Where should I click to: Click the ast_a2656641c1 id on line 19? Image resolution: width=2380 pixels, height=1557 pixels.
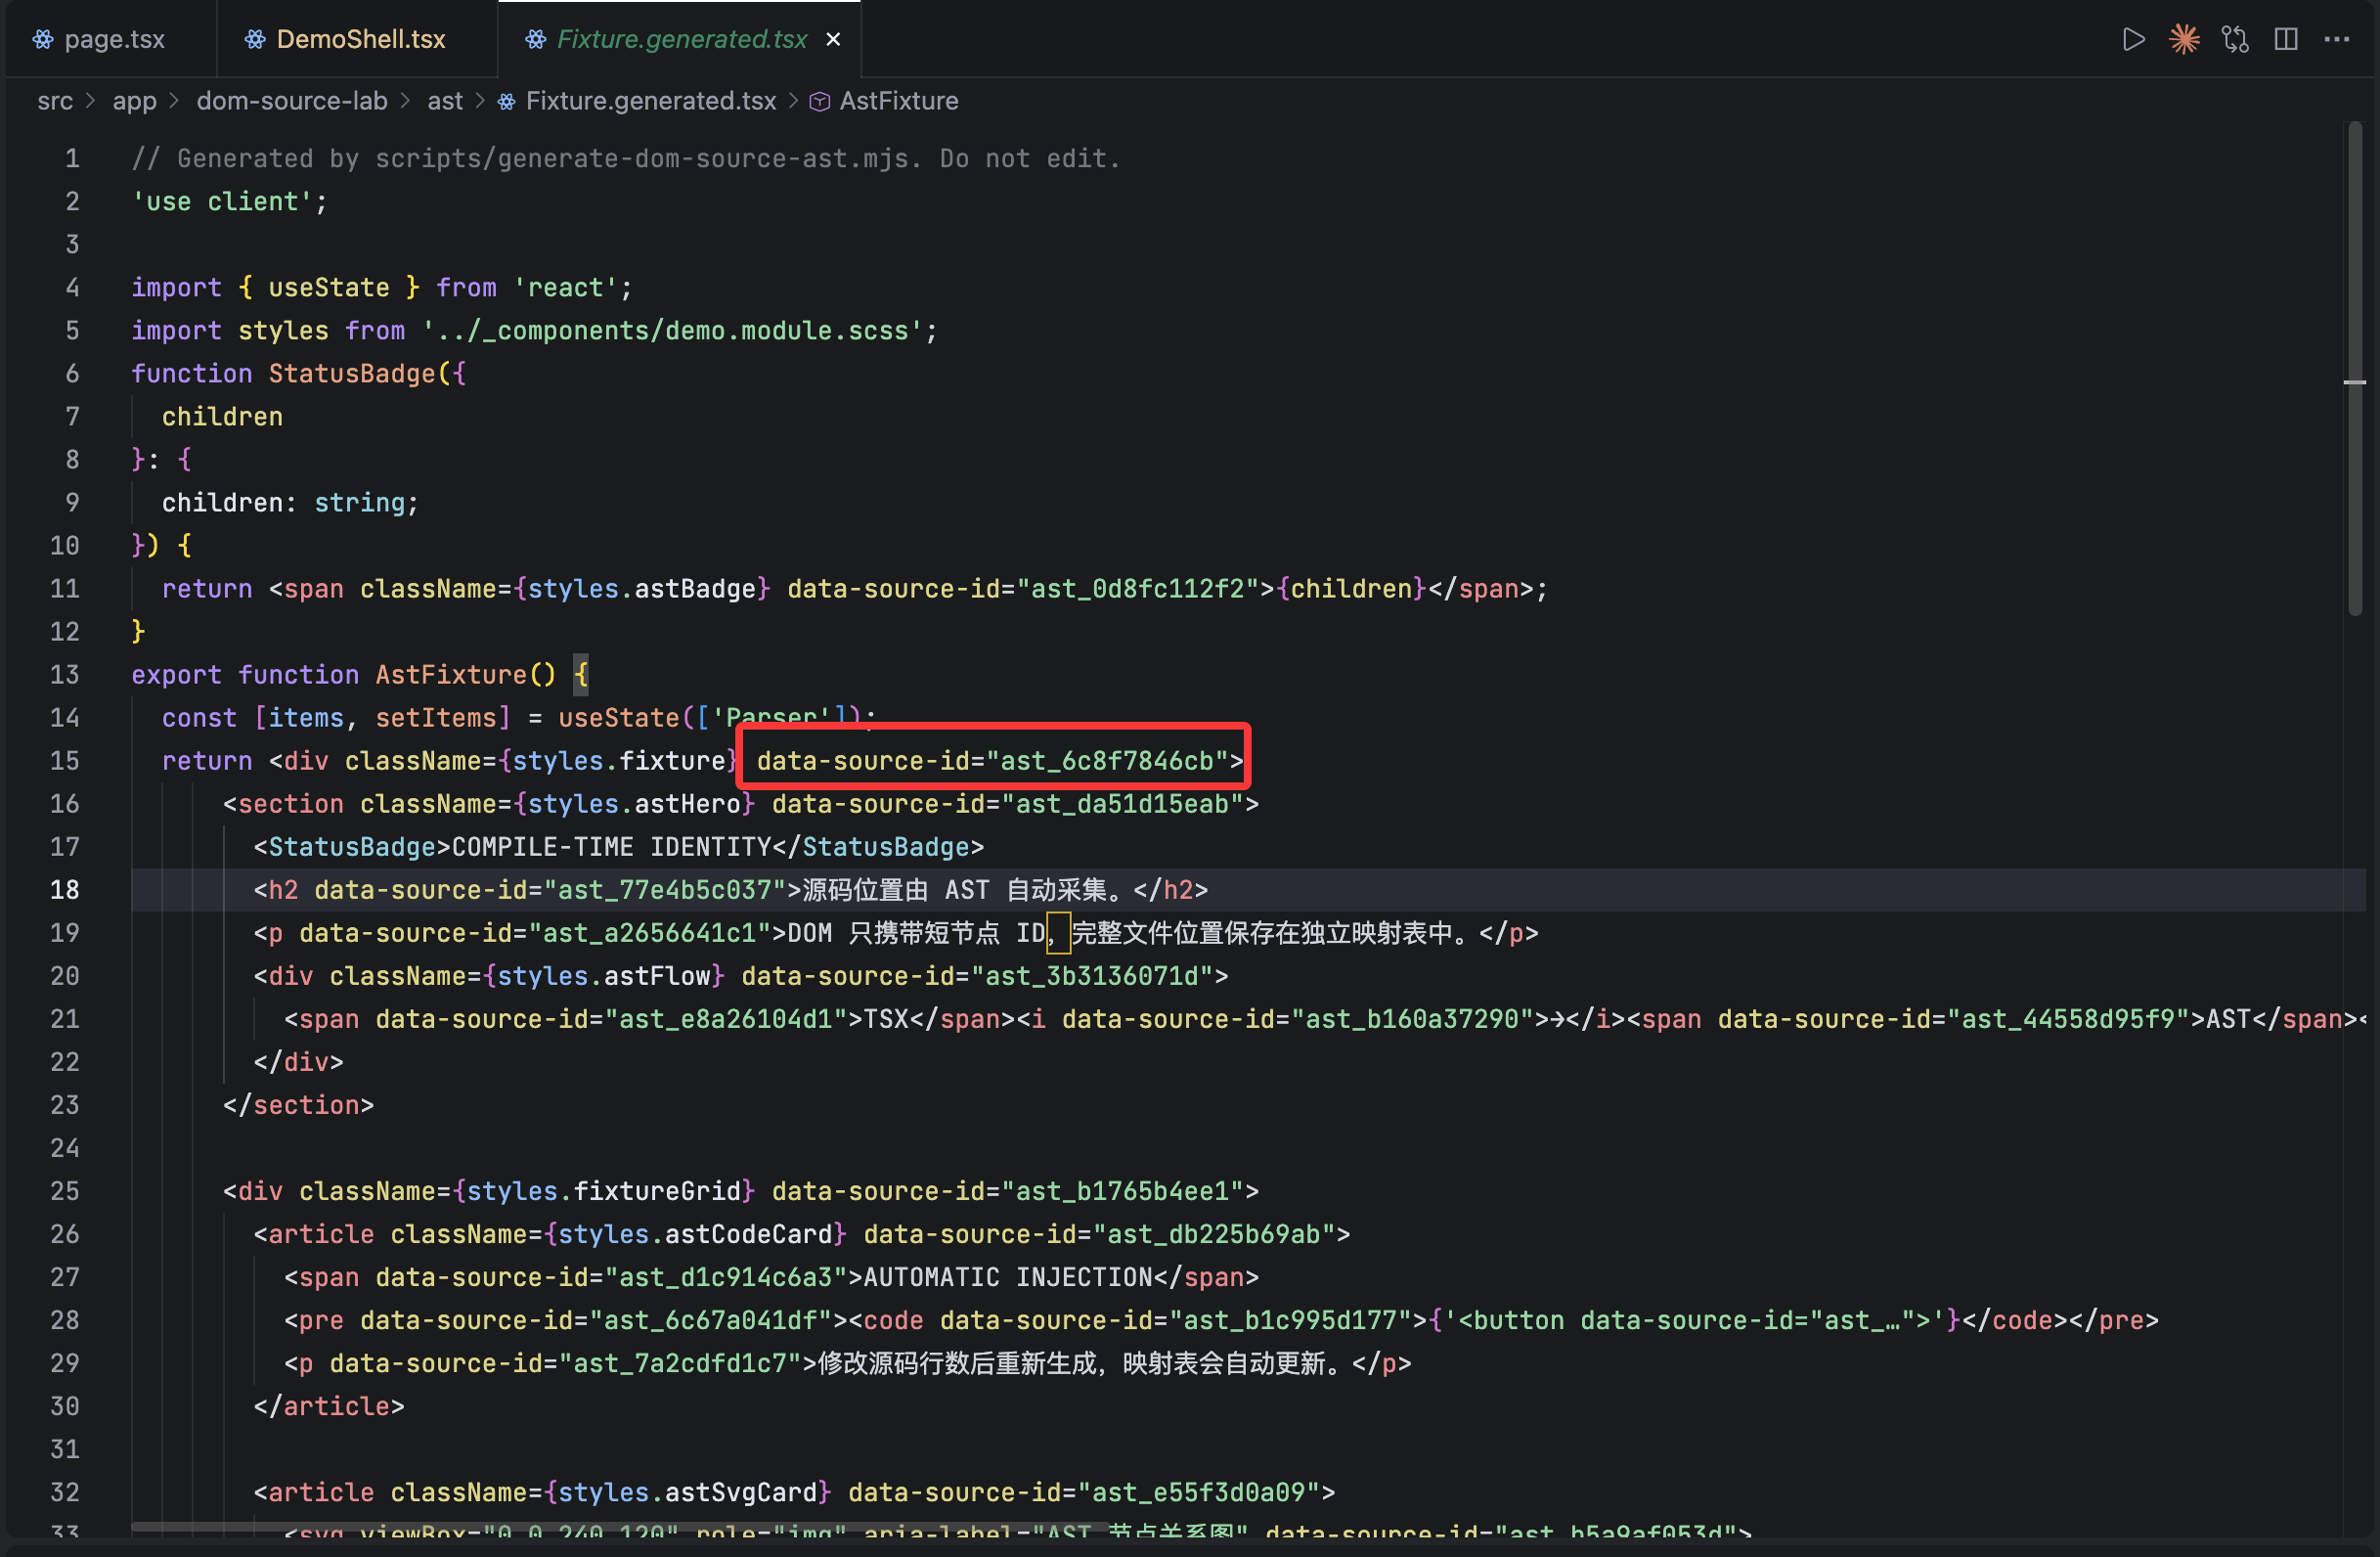click(649, 933)
